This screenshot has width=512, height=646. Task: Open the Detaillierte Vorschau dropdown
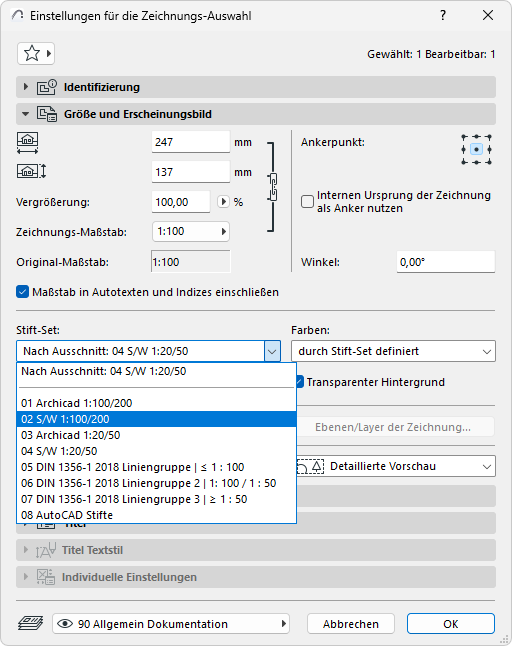coord(396,466)
